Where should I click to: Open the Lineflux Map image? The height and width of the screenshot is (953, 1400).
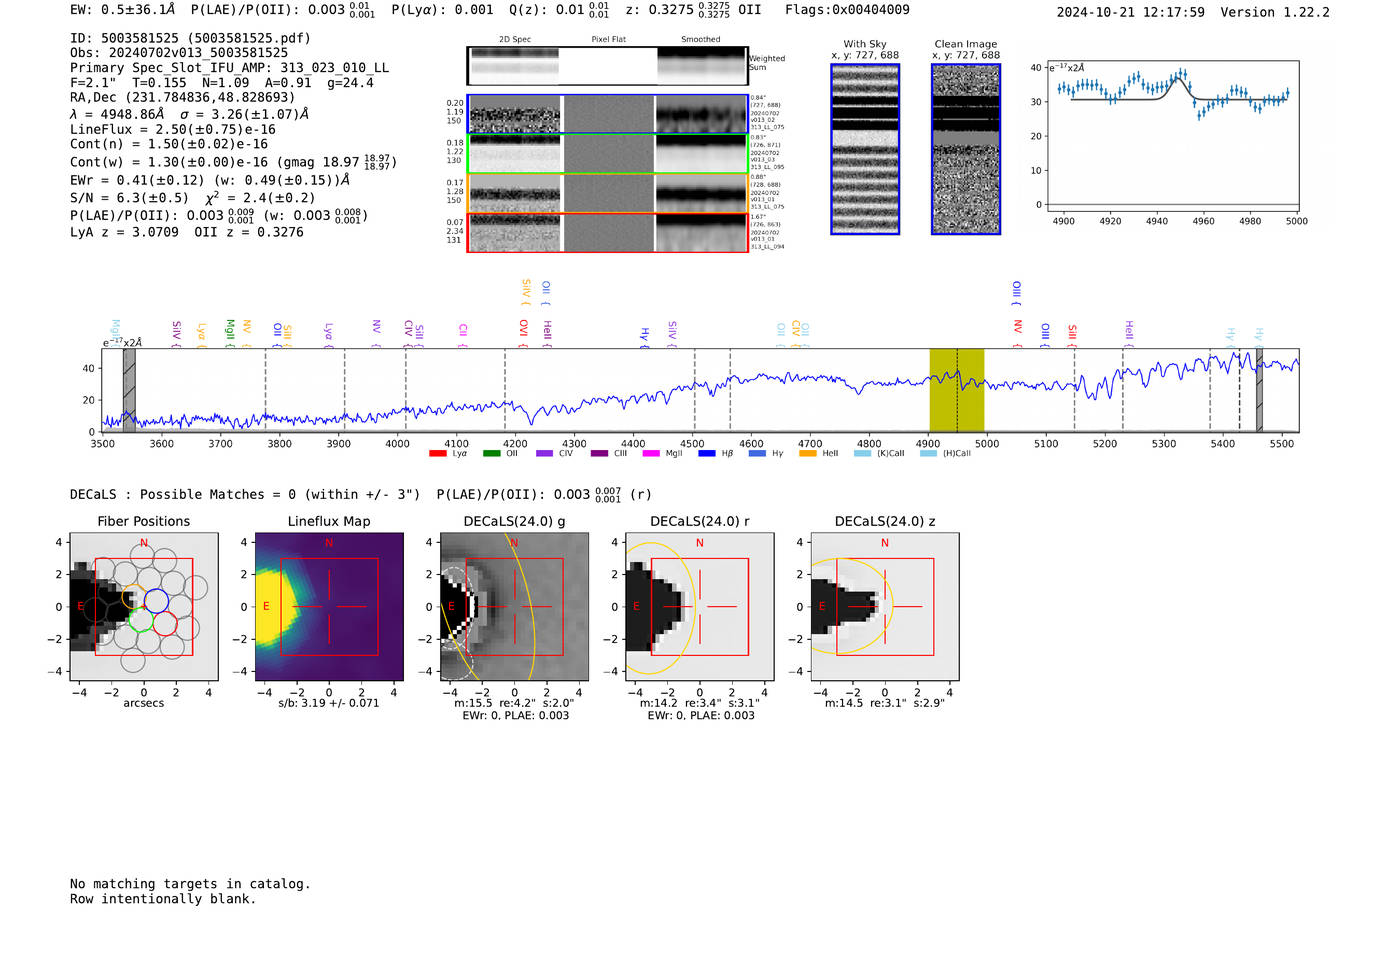(329, 606)
